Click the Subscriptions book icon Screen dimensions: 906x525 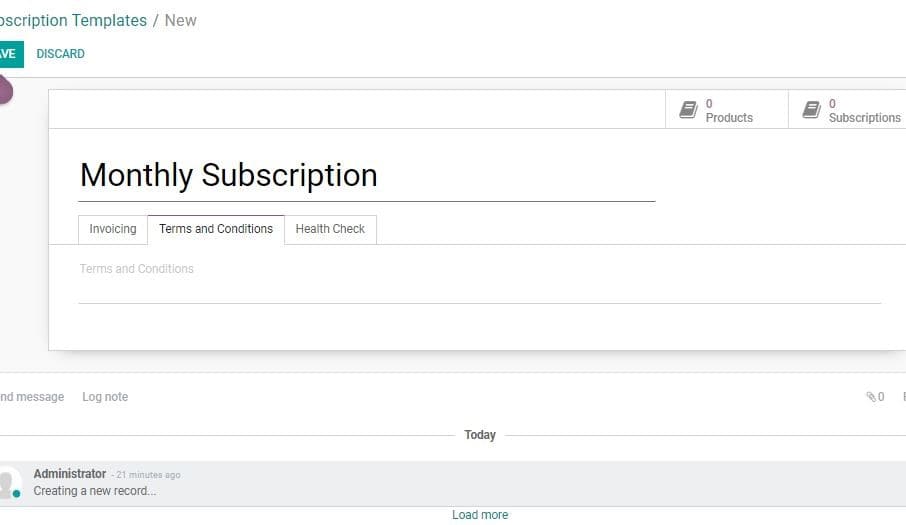point(811,110)
